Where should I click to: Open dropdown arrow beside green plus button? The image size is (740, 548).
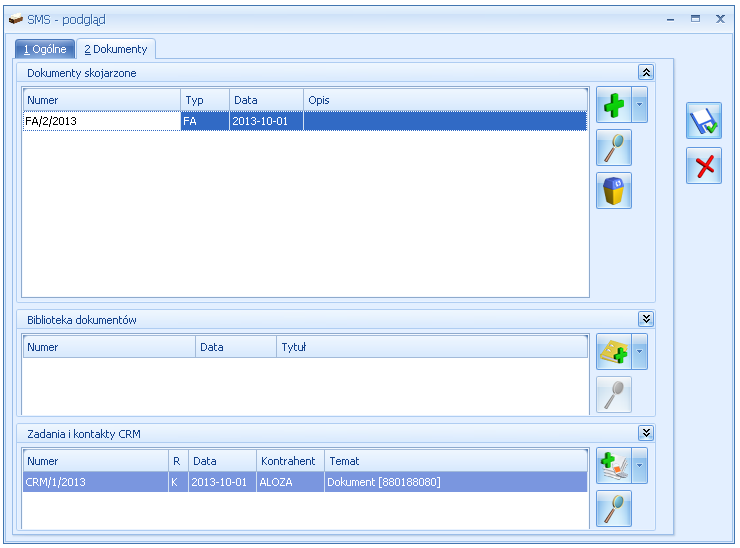point(639,105)
